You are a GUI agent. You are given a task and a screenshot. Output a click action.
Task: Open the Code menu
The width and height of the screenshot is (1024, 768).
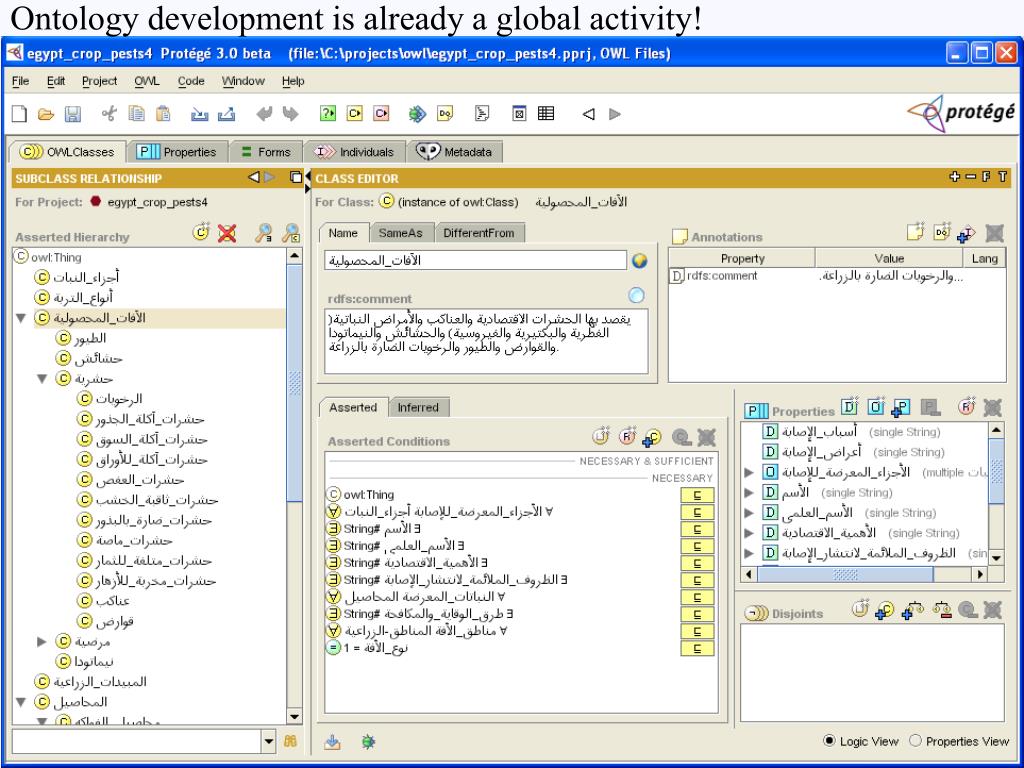(191, 81)
